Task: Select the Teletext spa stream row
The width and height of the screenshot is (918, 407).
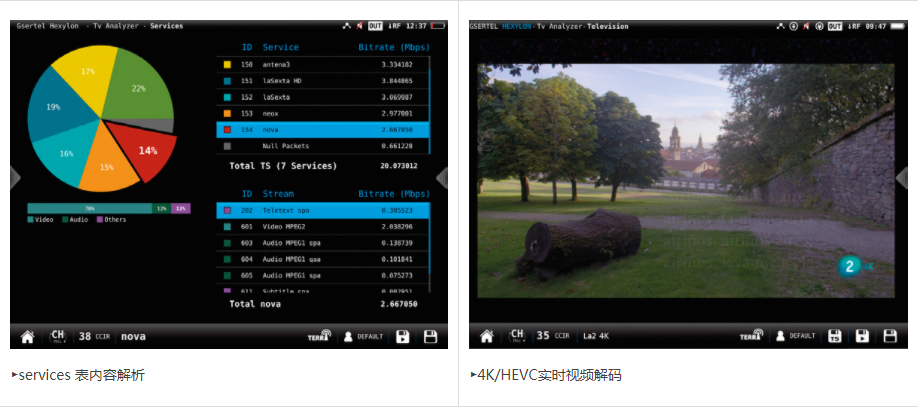Action: (x=322, y=211)
